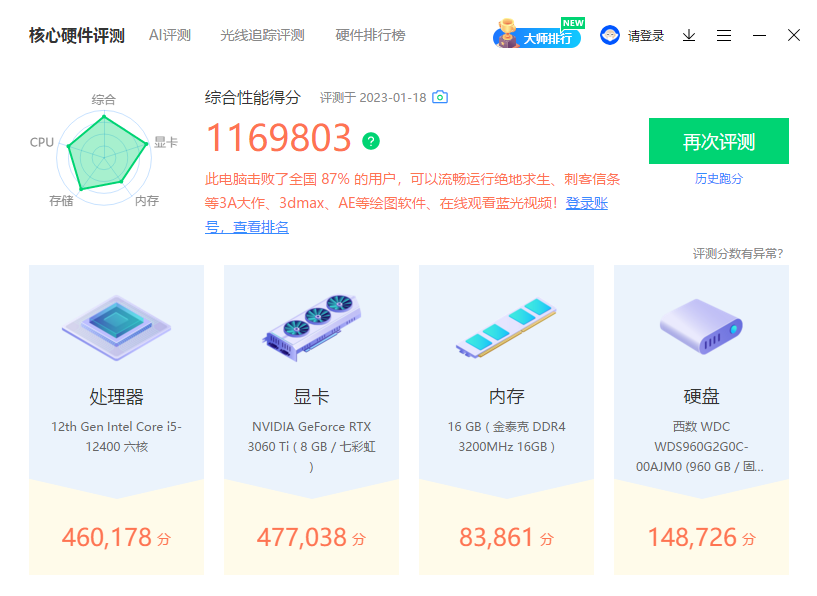The image size is (817, 596).
Task: Click the memory score 83,861
Action: pos(497,537)
